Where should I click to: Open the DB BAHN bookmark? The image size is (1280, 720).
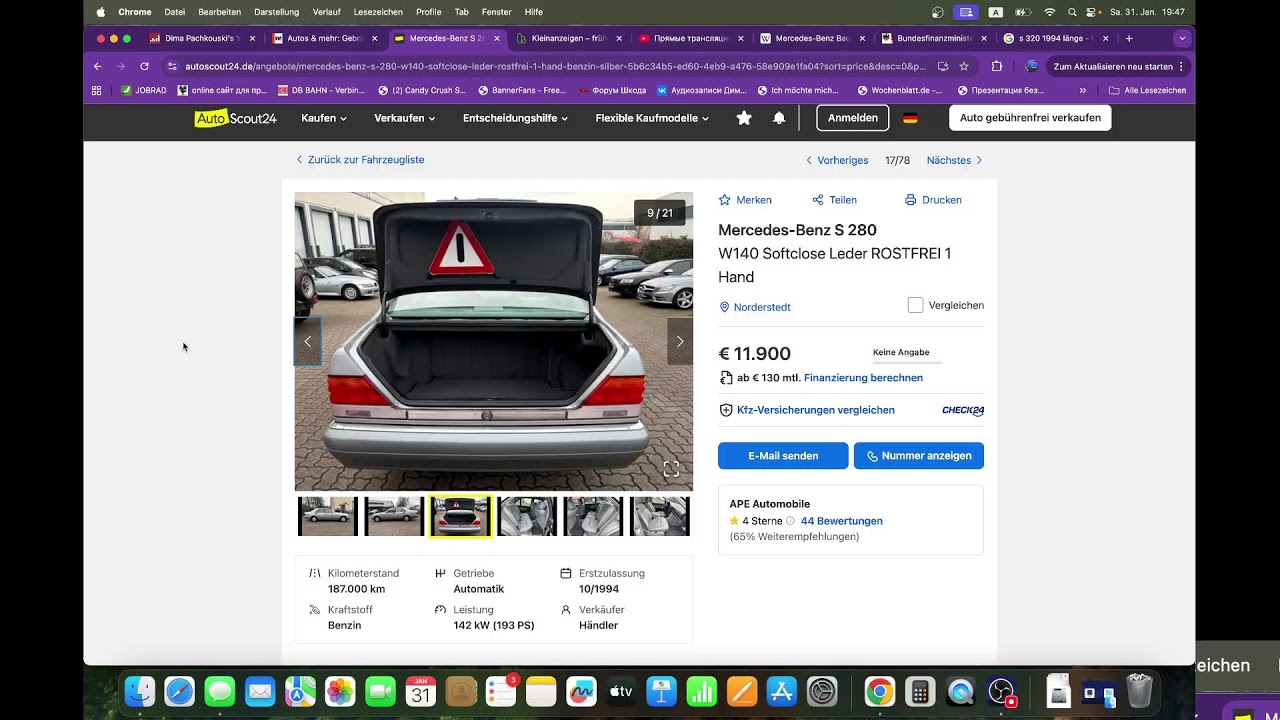320,90
